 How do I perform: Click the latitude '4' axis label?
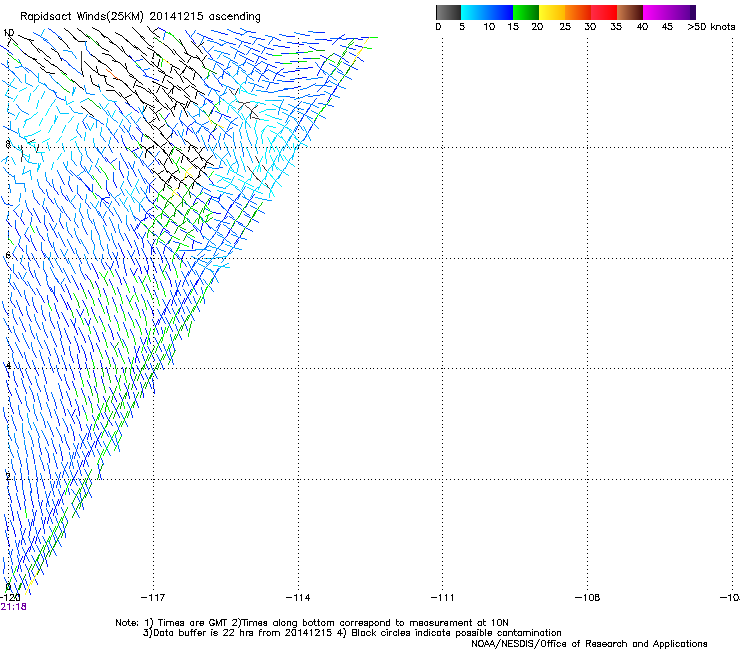(x=8, y=366)
